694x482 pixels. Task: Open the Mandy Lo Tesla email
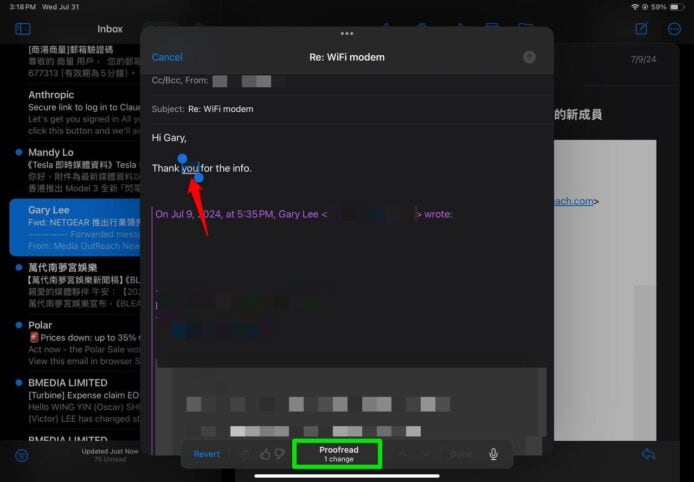click(x=70, y=167)
